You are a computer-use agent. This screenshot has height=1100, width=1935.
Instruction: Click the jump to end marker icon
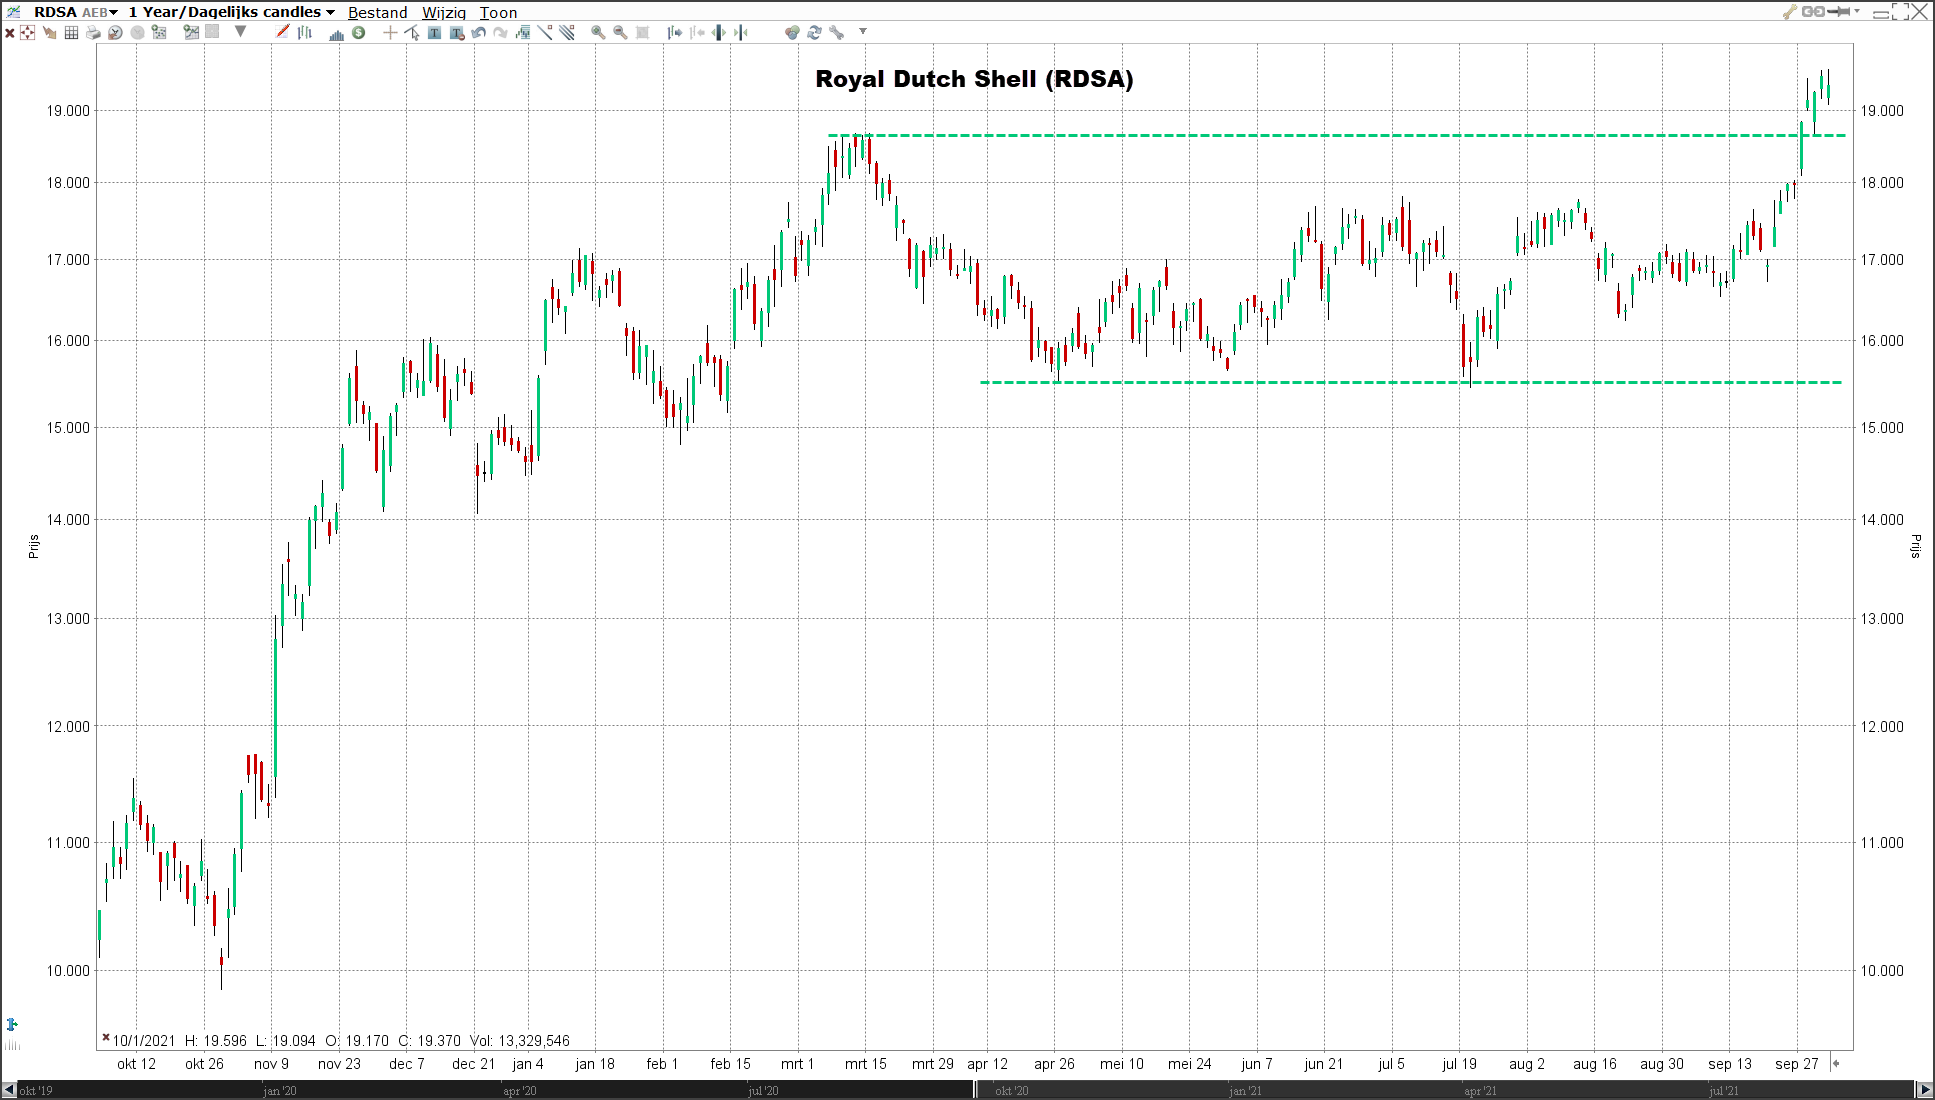[741, 33]
